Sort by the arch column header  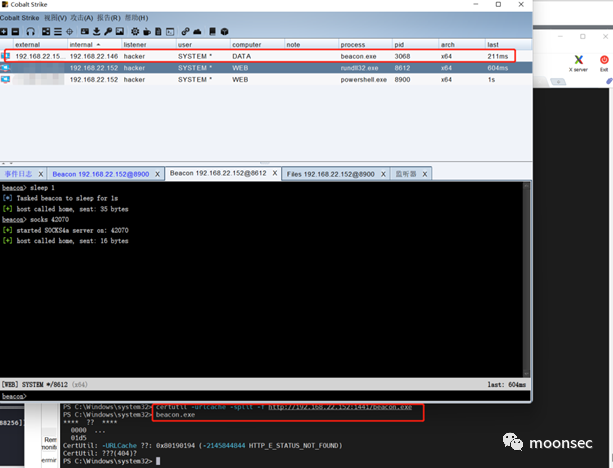click(x=462, y=45)
